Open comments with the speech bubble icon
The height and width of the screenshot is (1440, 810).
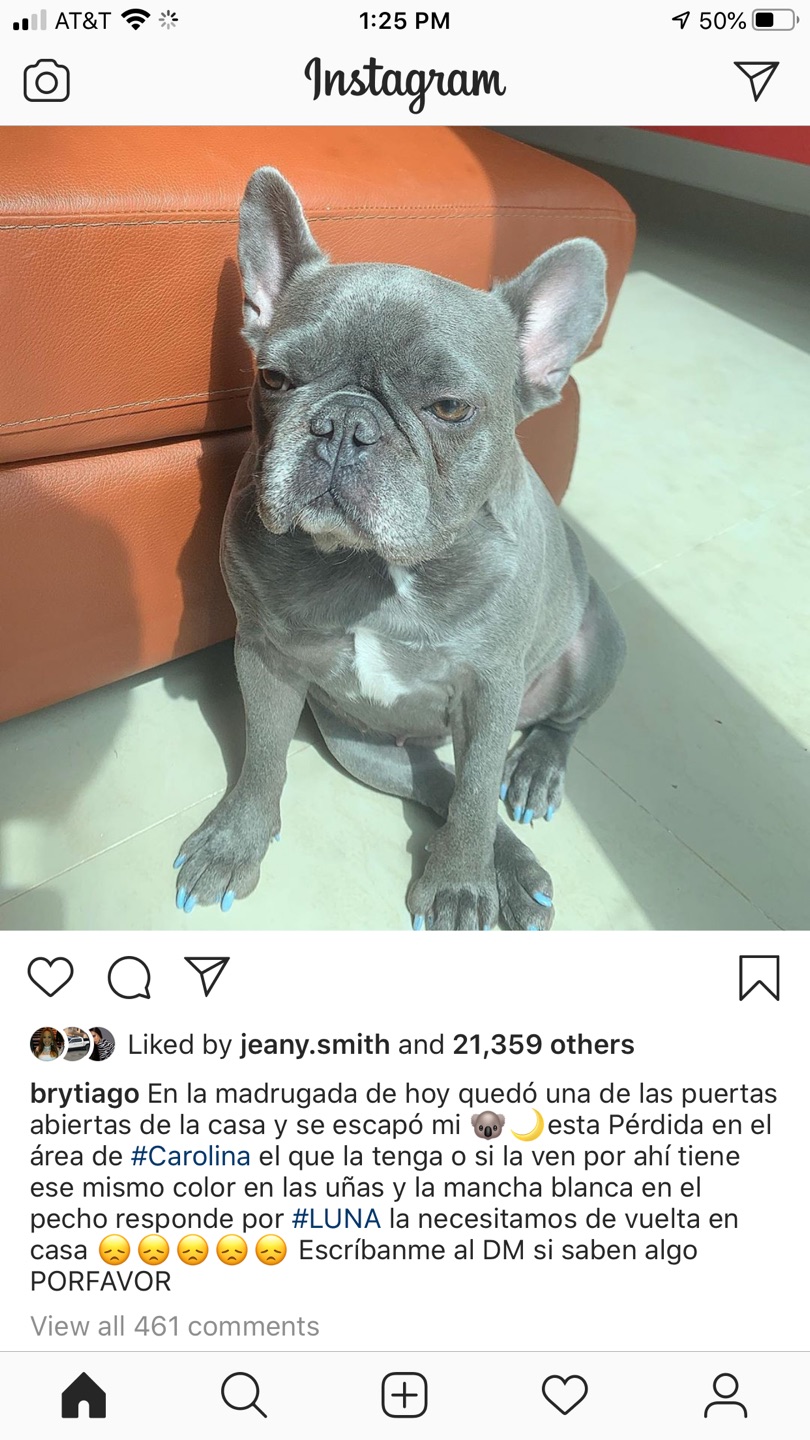click(x=129, y=977)
